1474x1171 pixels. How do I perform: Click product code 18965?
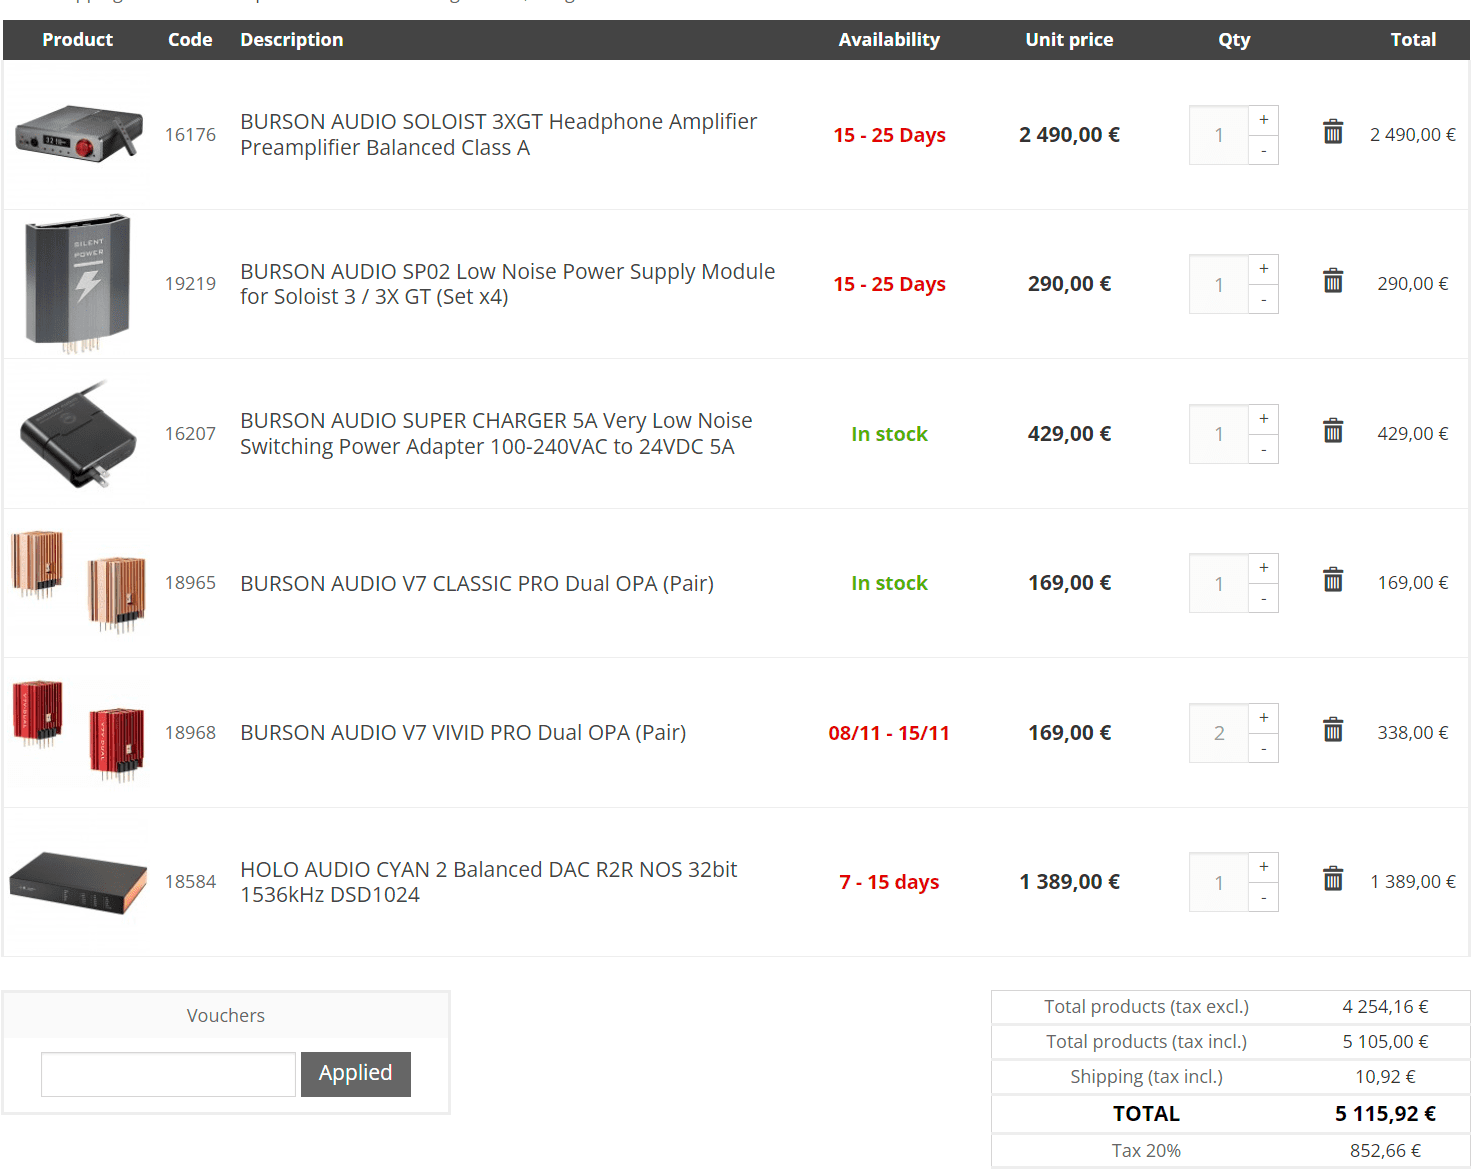[190, 582]
